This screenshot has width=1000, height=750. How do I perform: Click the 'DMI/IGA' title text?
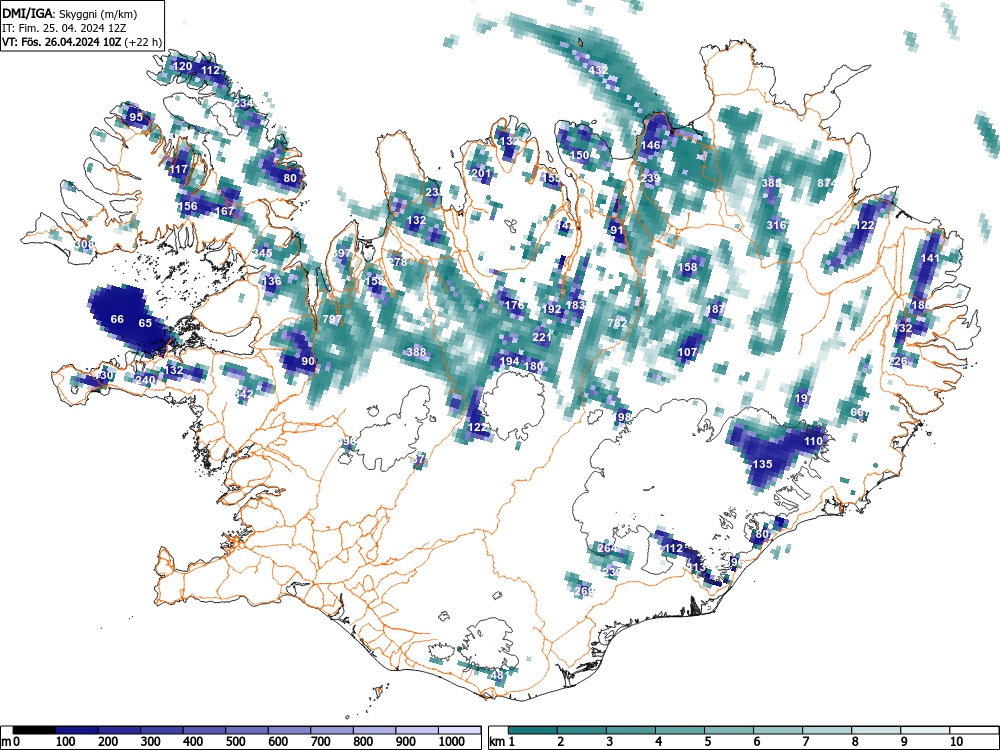26,13
